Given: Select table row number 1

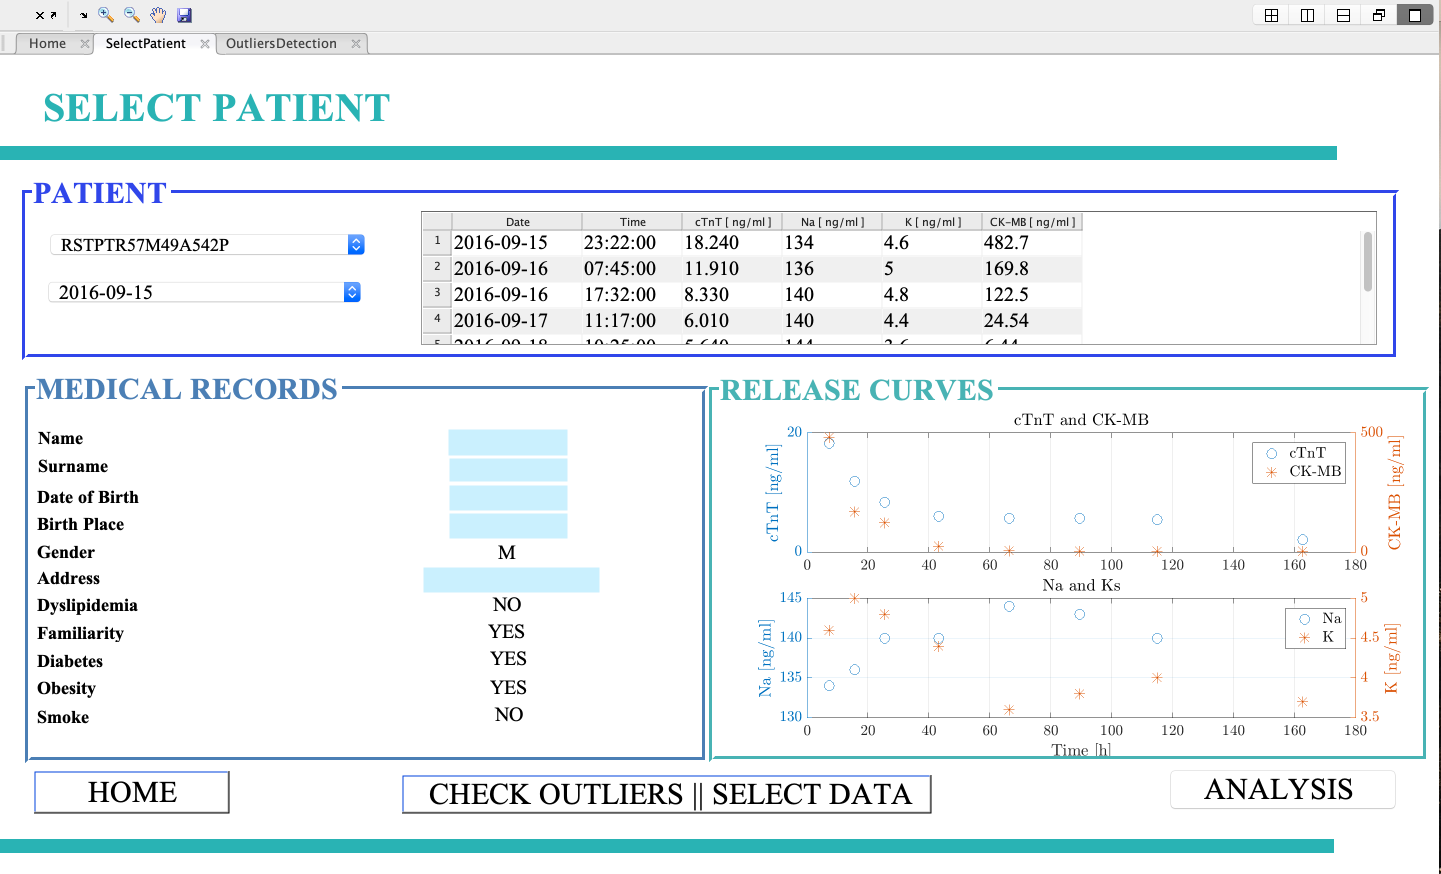Looking at the screenshot, I should [437, 242].
